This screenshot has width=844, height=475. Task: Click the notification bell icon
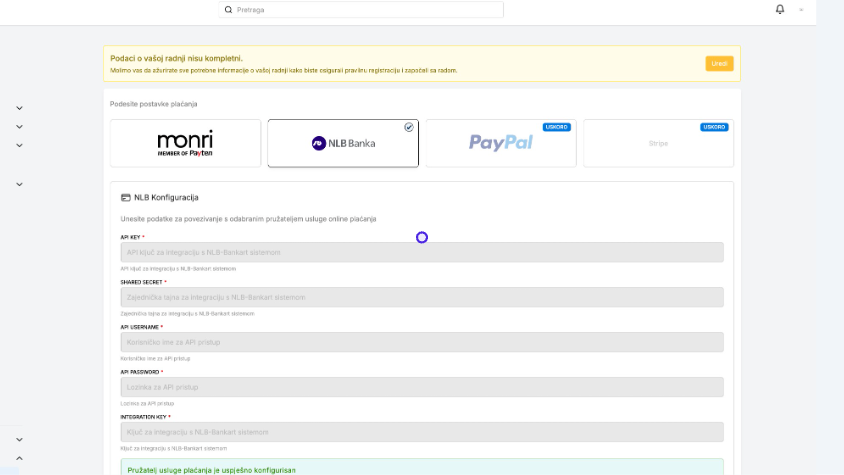coord(779,9)
